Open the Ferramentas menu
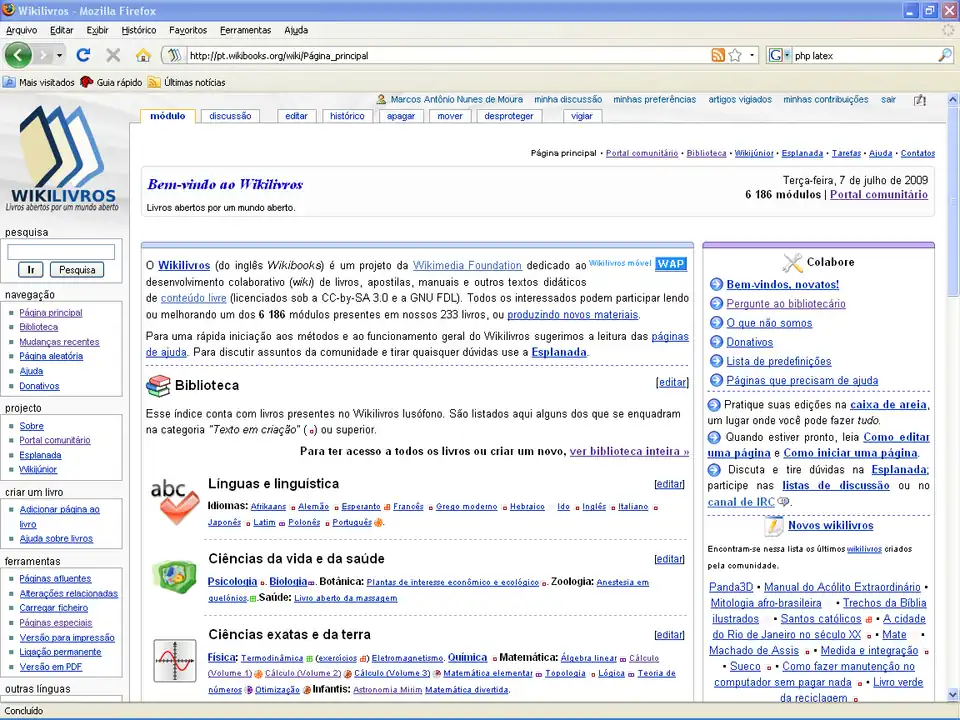960x720 pixels. coord(245,30)
